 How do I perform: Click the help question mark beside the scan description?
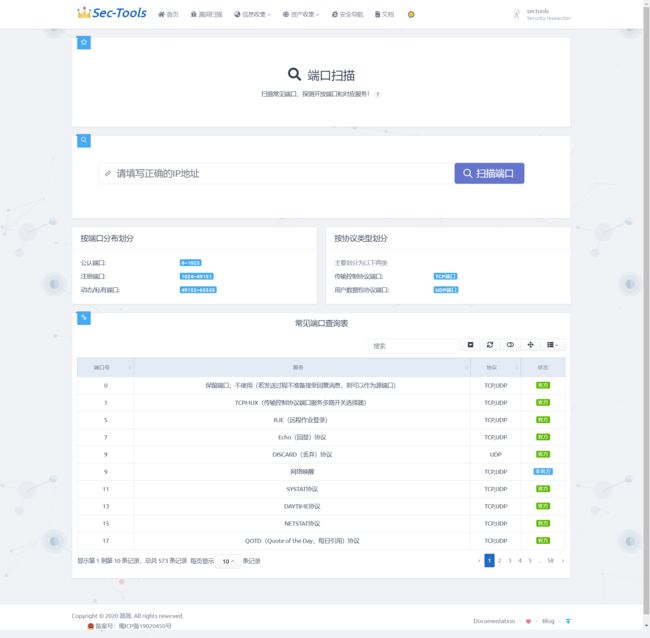[x=377, y=94]
